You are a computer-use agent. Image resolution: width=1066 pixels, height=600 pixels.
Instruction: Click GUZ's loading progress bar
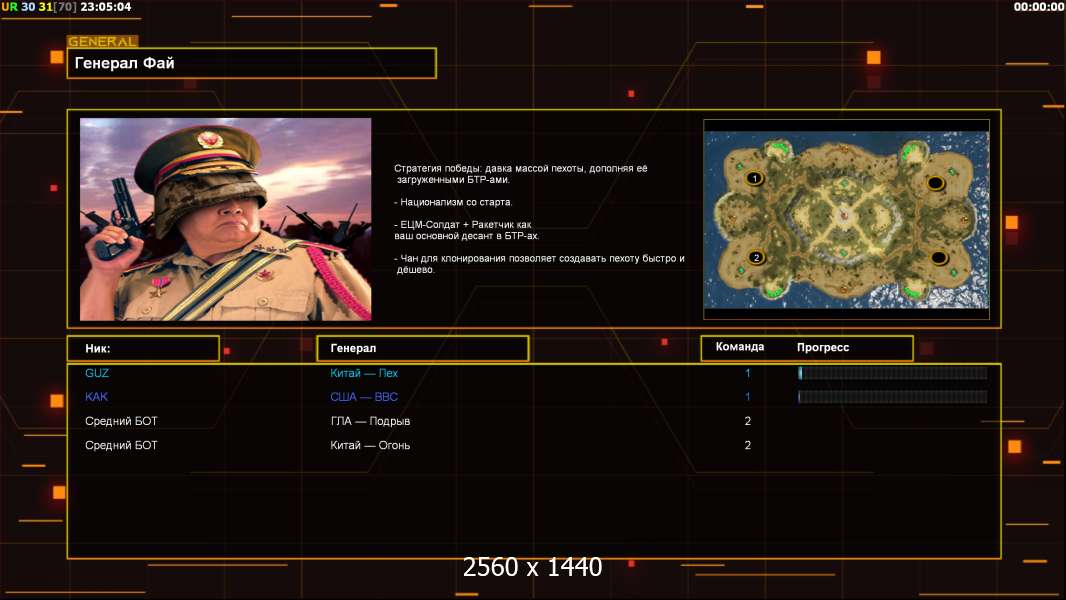(892, 373)
